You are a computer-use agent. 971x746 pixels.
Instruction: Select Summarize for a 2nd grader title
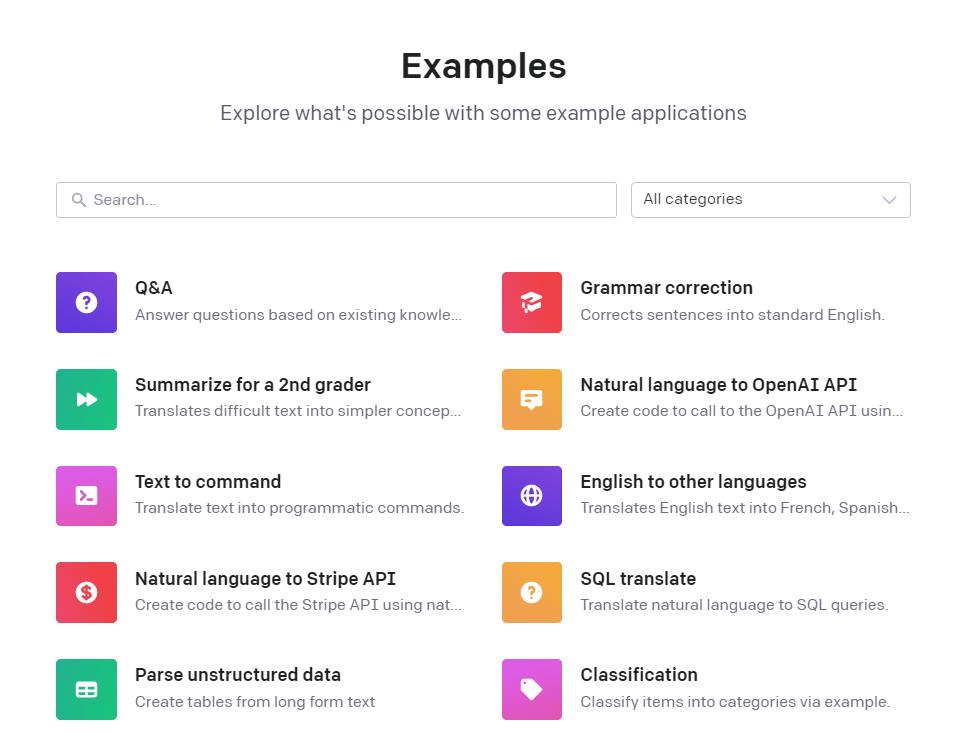click(x=252, y=385)
